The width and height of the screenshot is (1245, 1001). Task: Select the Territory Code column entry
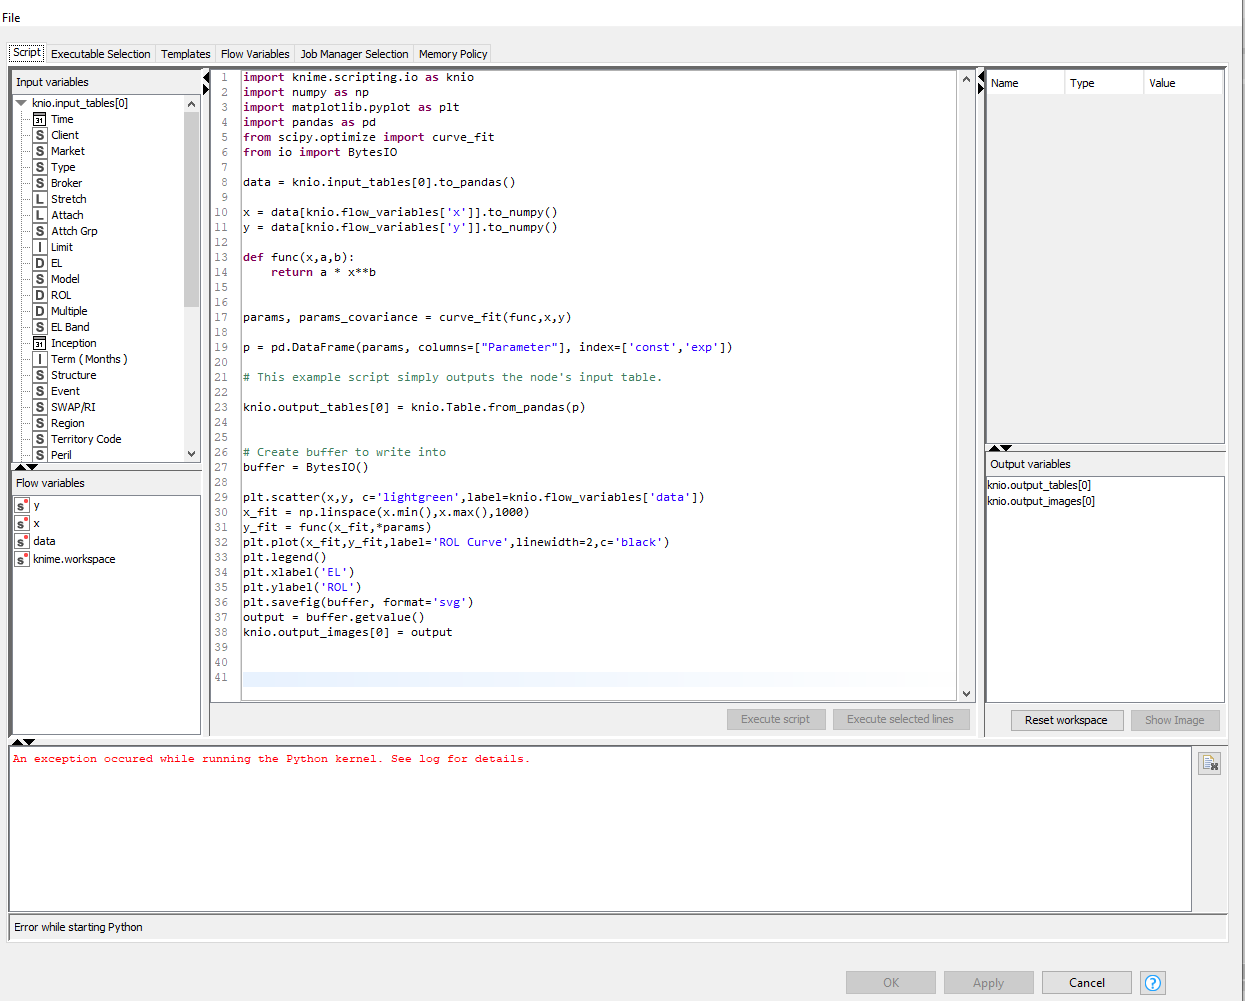point(86,439)
